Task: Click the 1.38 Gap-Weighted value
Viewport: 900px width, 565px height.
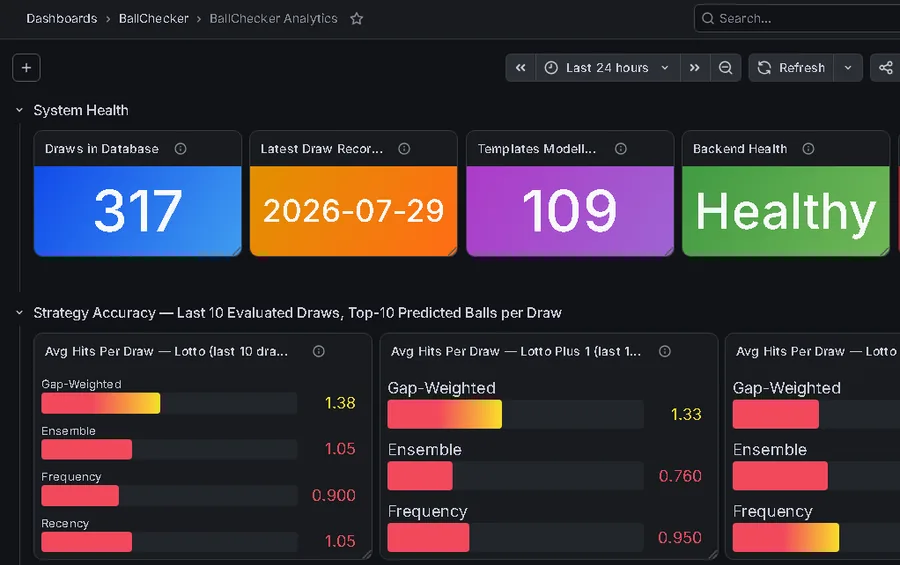Action: pyautogui.click(x=340, y=403)
